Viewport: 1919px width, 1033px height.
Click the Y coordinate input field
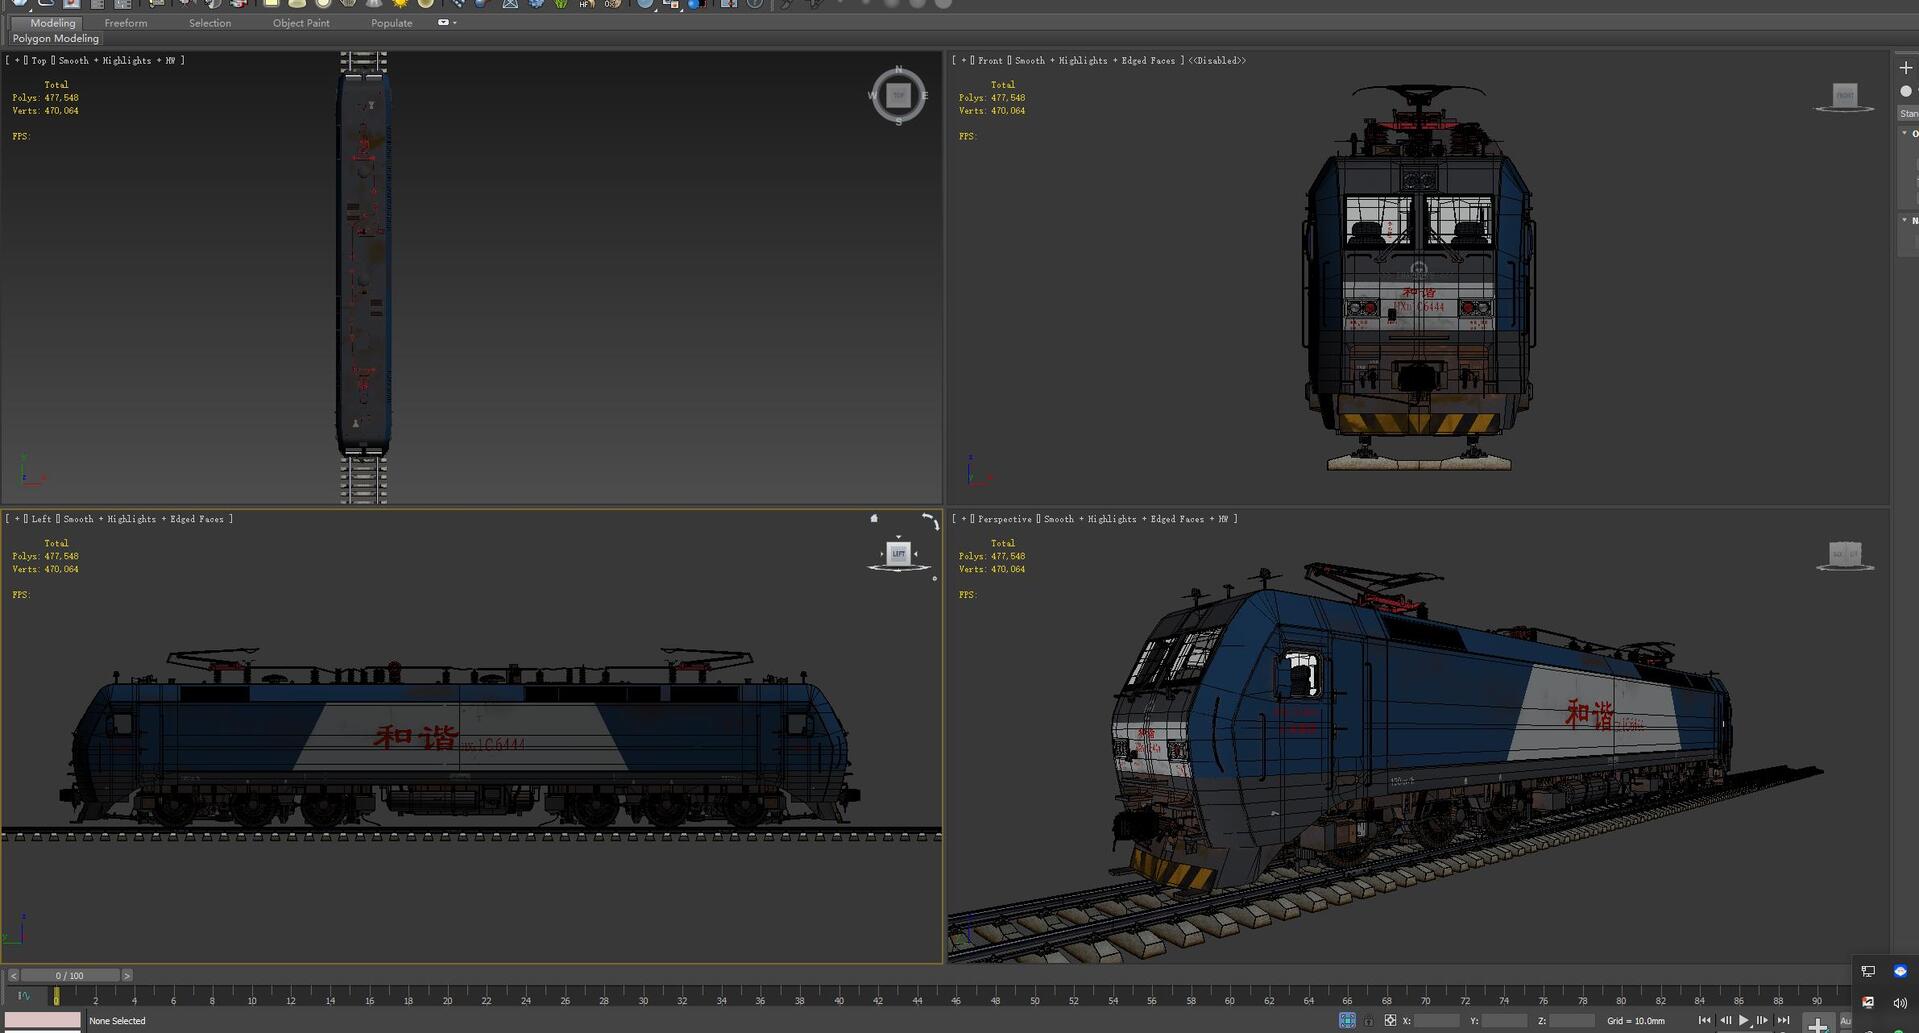point(1504,1020)
